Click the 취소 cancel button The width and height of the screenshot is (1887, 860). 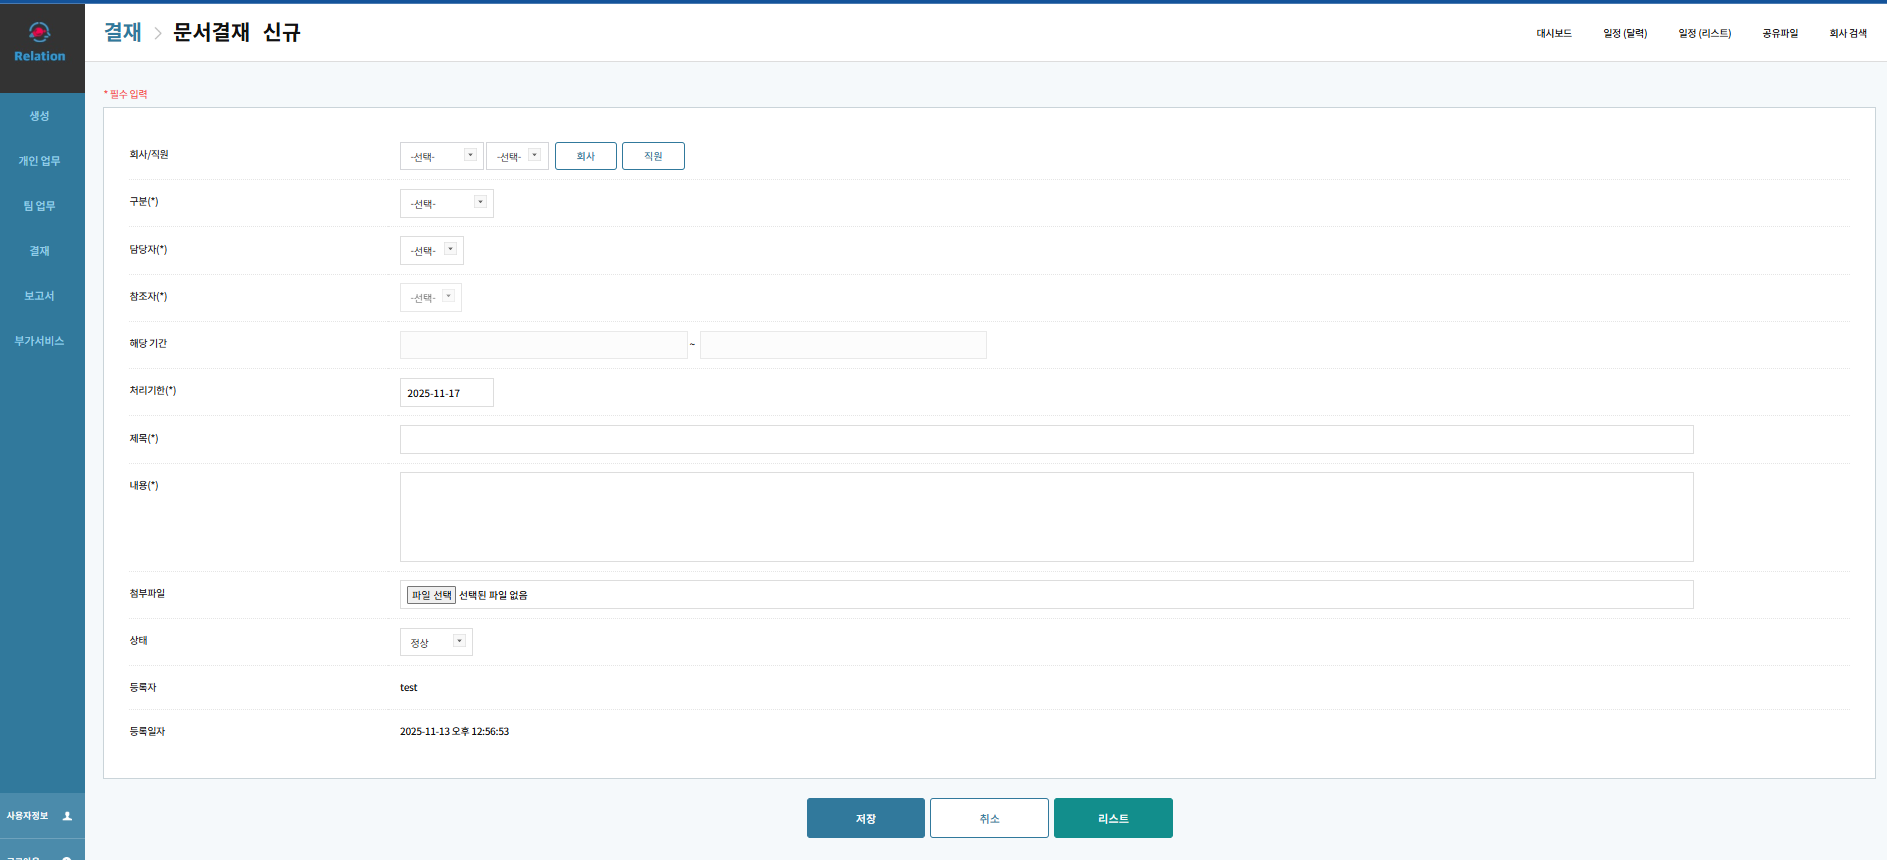989,818
